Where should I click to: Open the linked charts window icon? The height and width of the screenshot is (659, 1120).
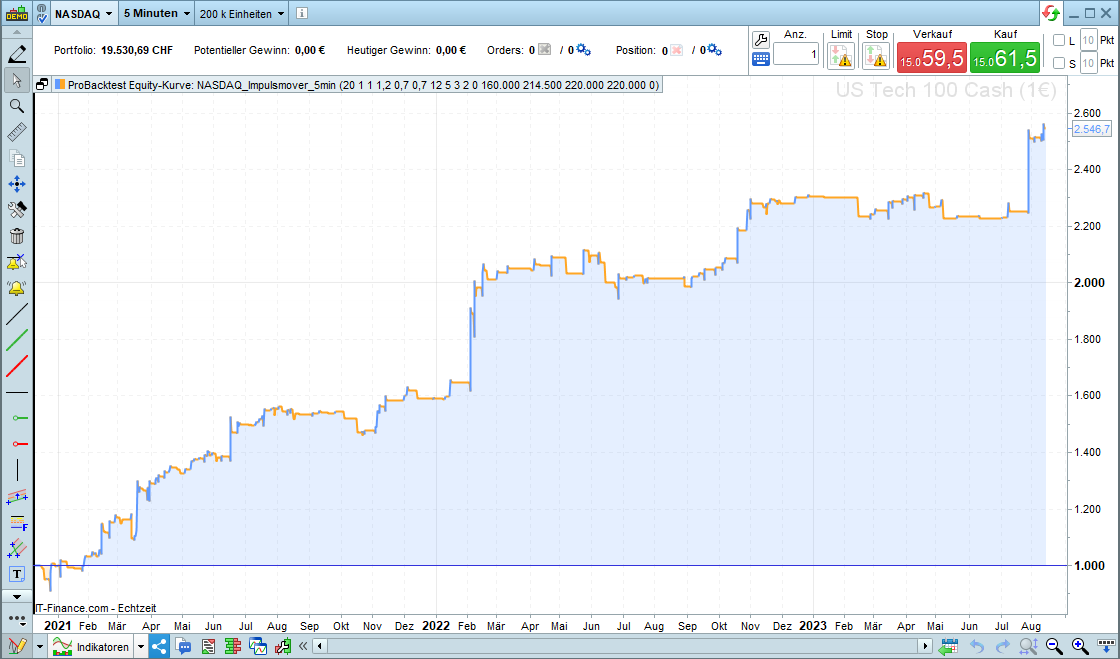258,647
